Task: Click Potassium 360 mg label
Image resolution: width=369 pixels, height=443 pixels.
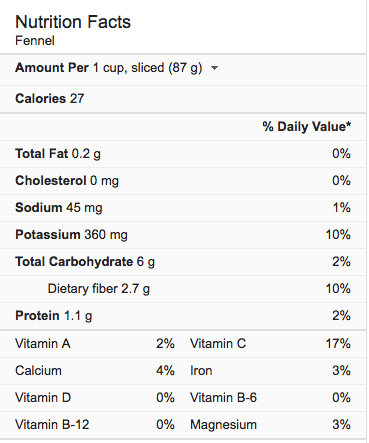Action: 71,235
